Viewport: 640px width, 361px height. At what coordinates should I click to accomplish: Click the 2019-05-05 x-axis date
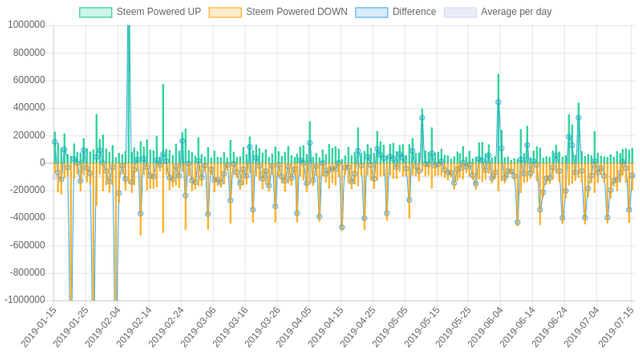390,327
